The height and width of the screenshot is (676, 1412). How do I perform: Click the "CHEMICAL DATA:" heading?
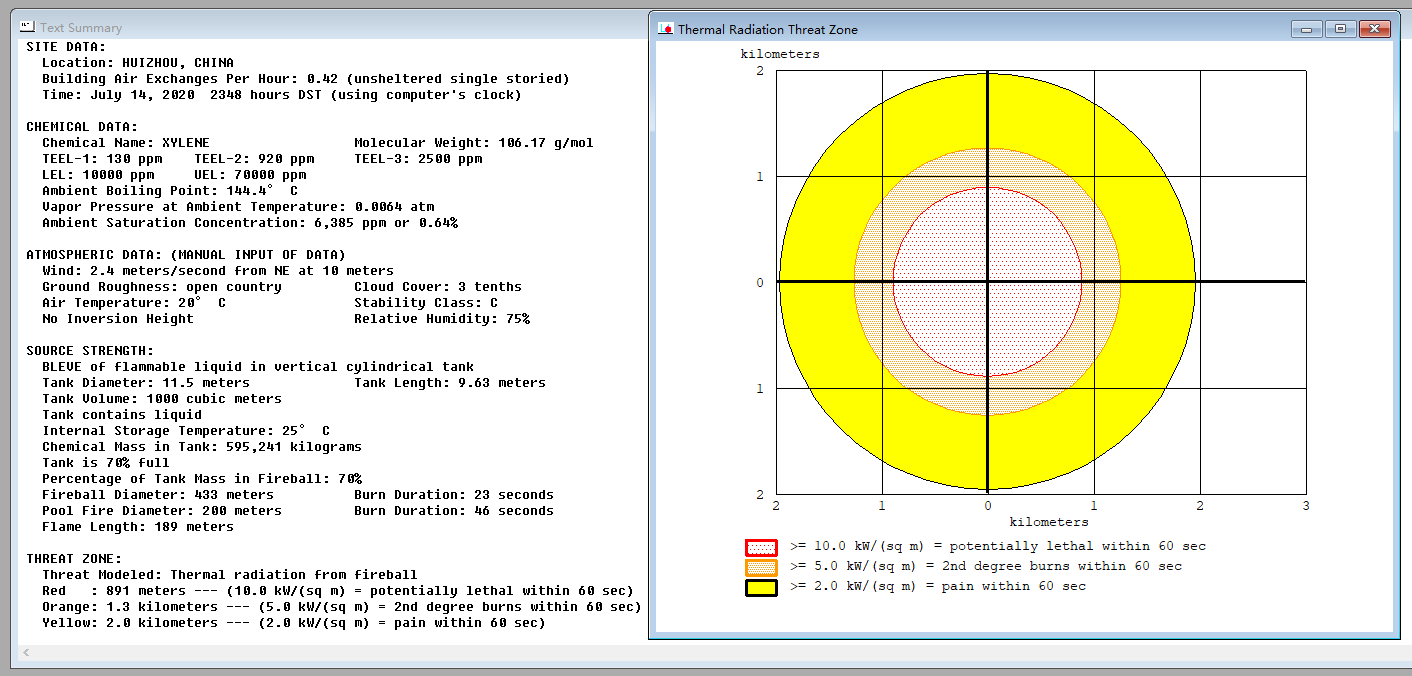82,127
